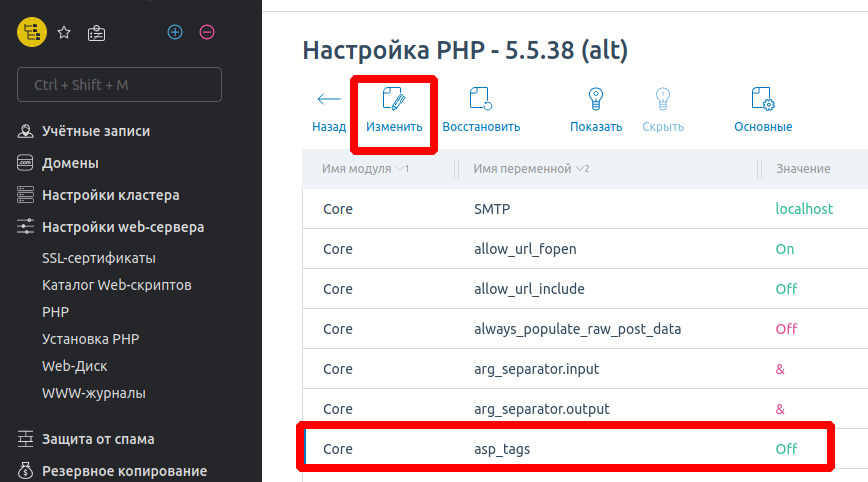Collapse all menu sections with minus icon
The image size is (868, 482).
pyautogui.click(x=207, y=32)
